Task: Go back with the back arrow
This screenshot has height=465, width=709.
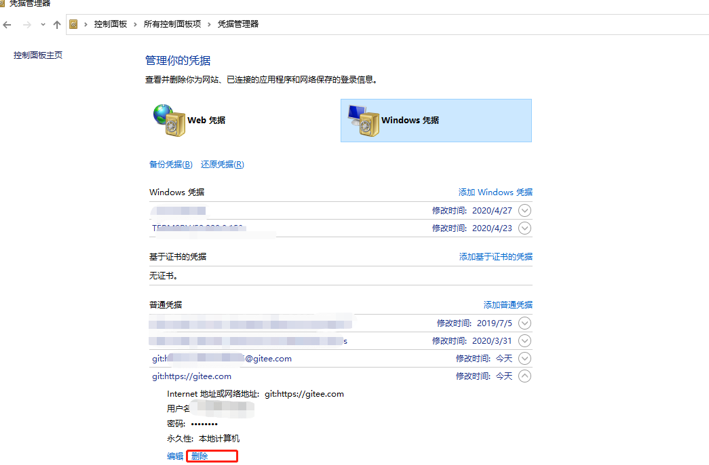Action: click(7, 25)
